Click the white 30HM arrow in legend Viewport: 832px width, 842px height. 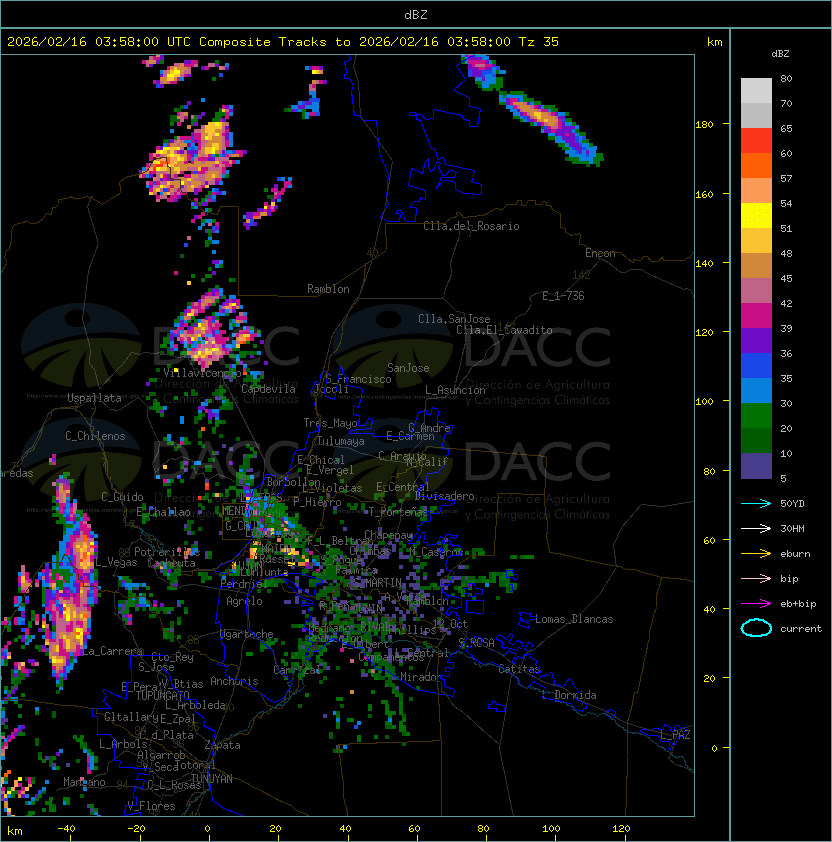(x=756, y=528)
